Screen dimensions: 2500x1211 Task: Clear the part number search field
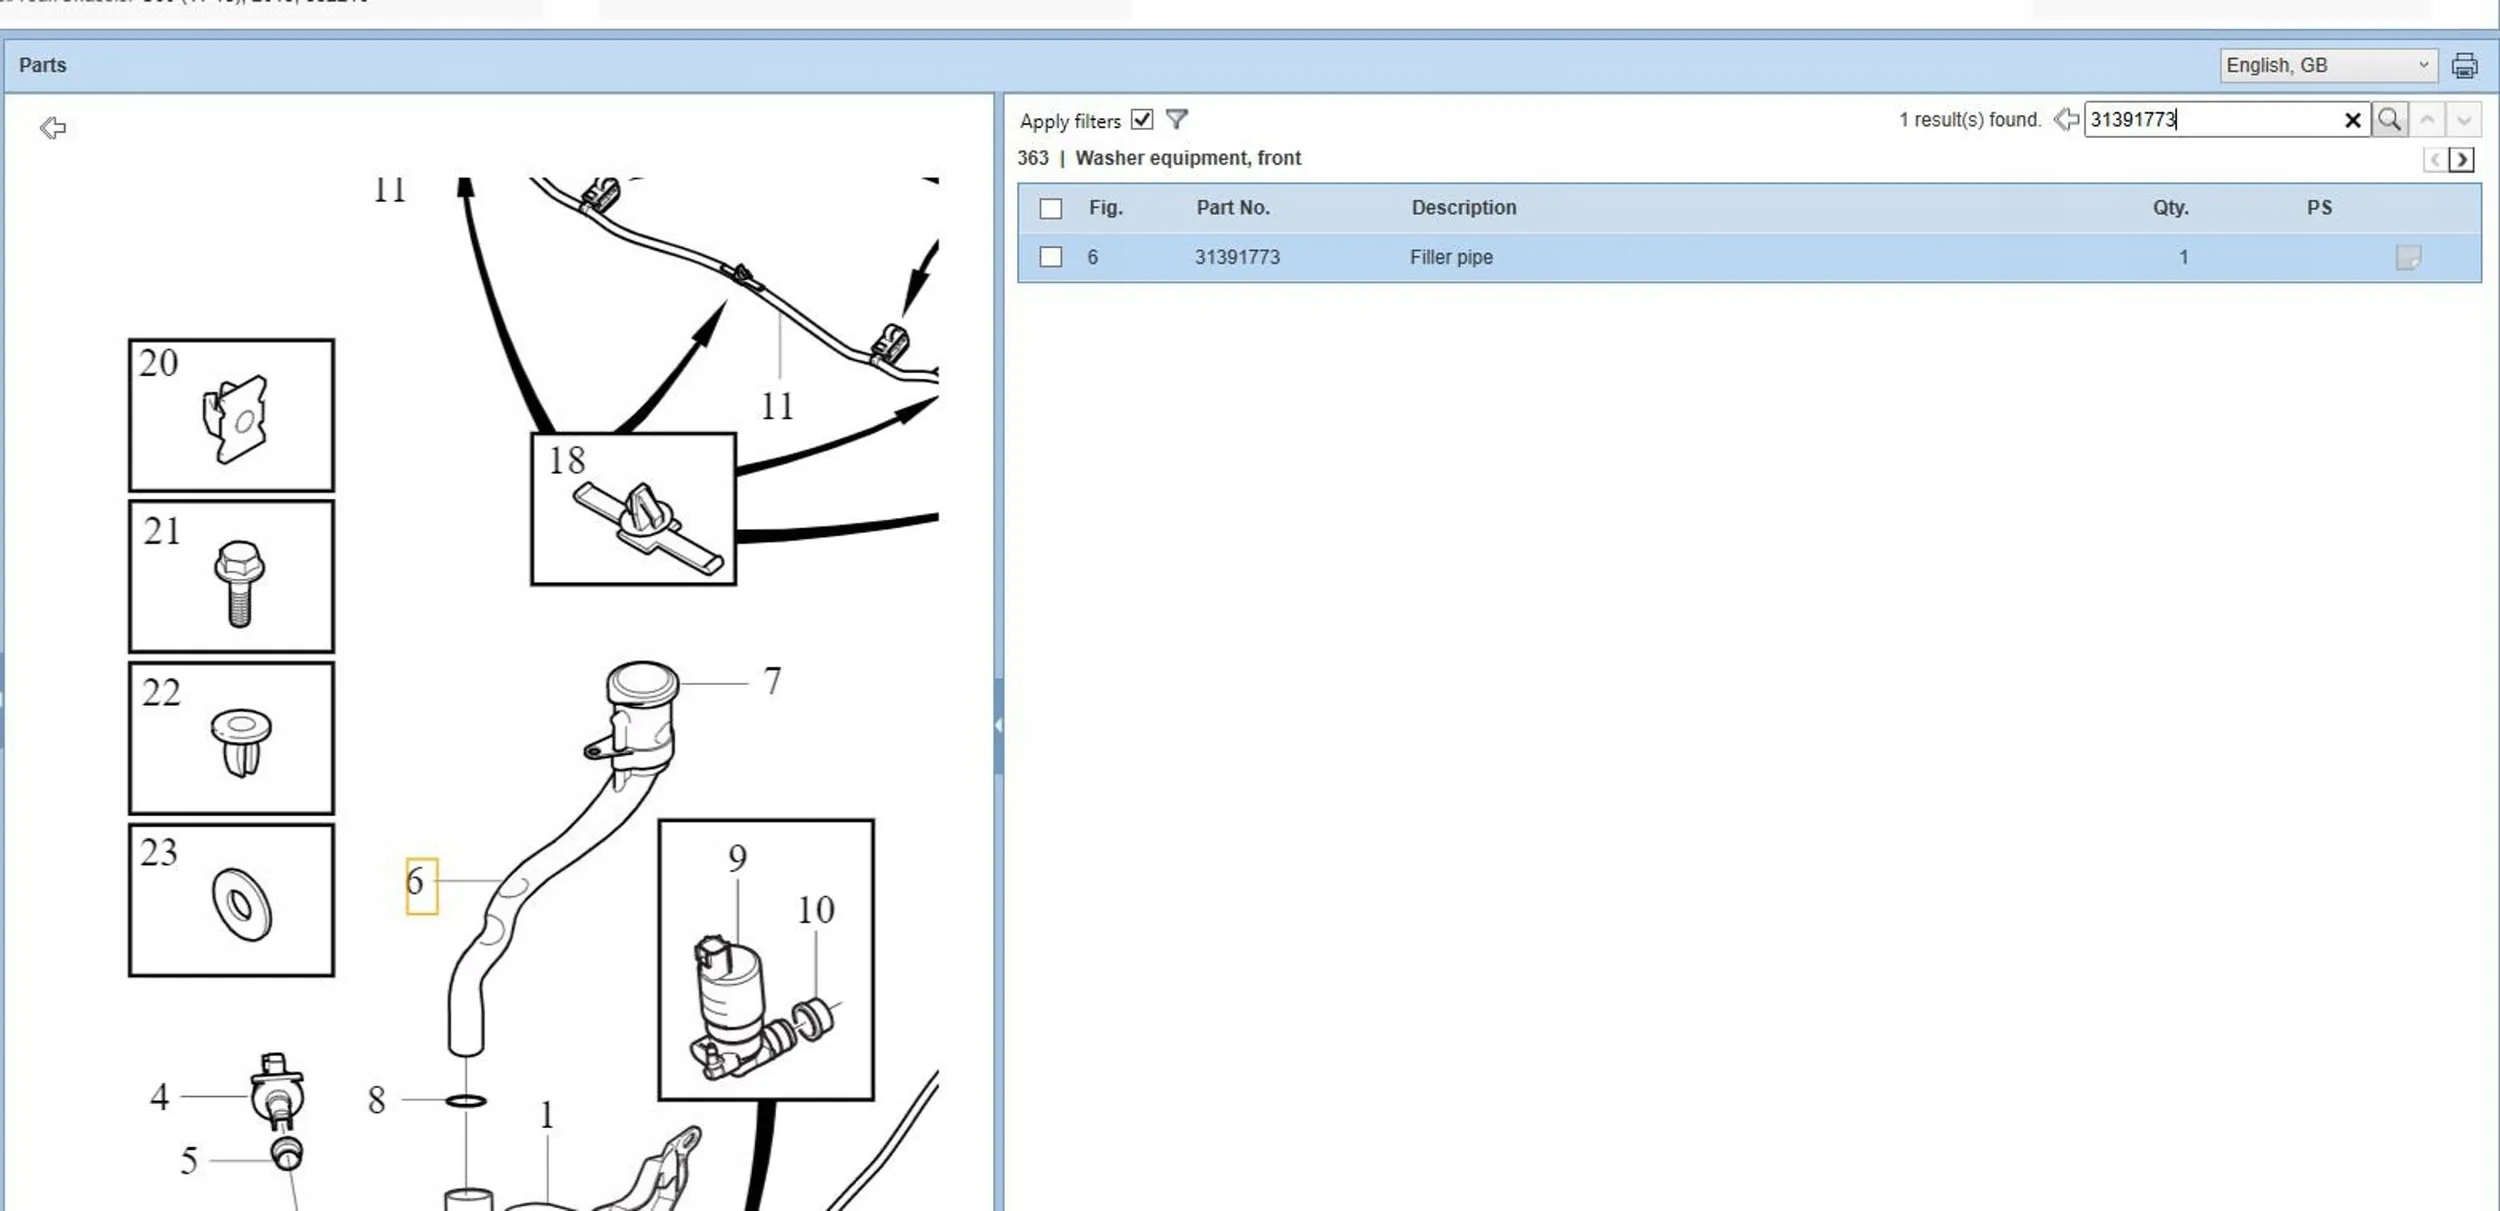[x=2352, y=120]
